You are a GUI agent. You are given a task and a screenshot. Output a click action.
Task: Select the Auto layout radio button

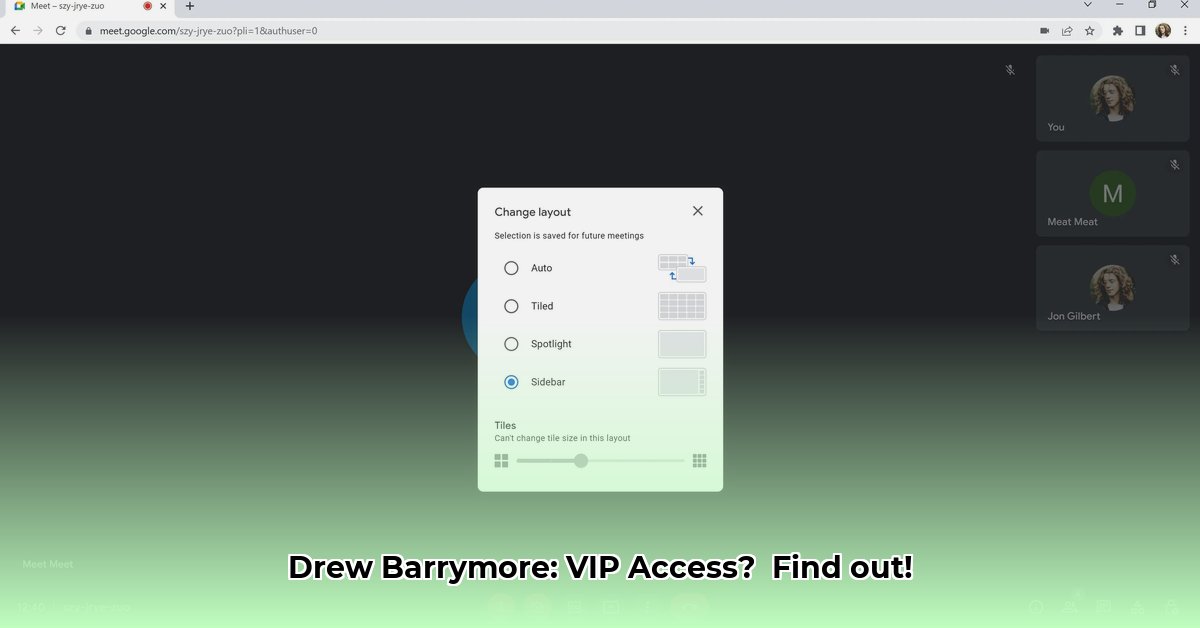[x=511, y=268]
